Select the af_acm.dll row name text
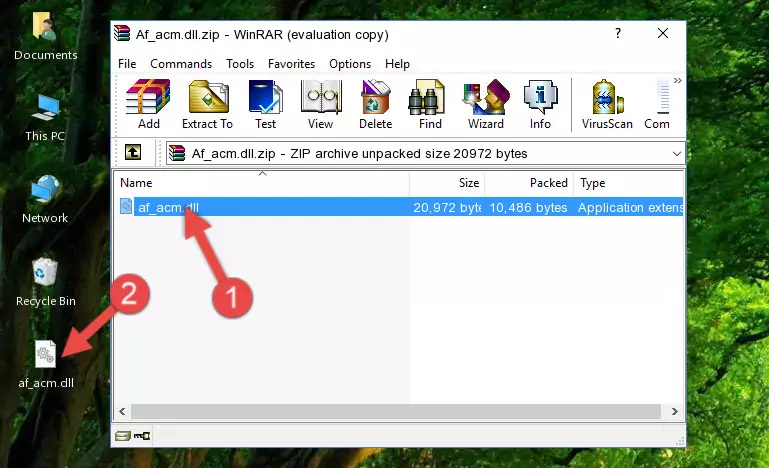The height and width of the screenshot is (468, 769). (x=168, y=208)
